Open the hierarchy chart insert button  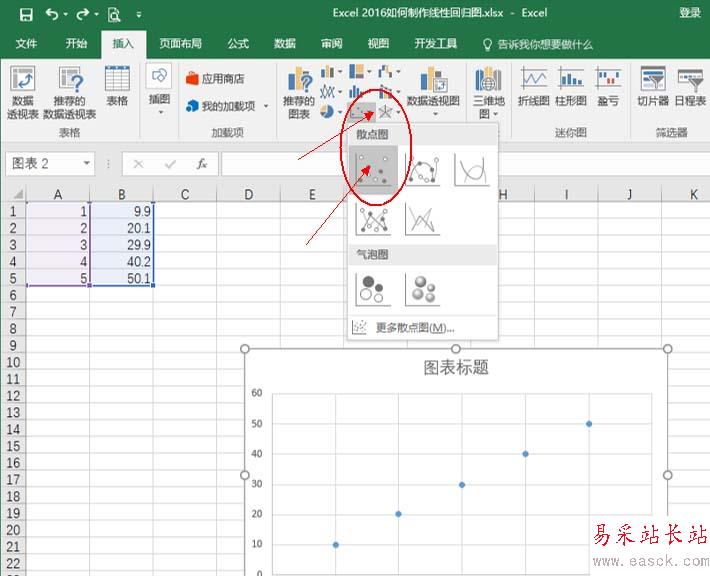[360, 72]
